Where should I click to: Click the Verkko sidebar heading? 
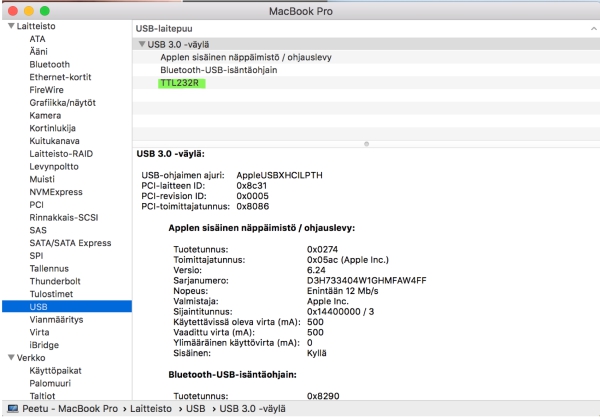tap(31, 358)
